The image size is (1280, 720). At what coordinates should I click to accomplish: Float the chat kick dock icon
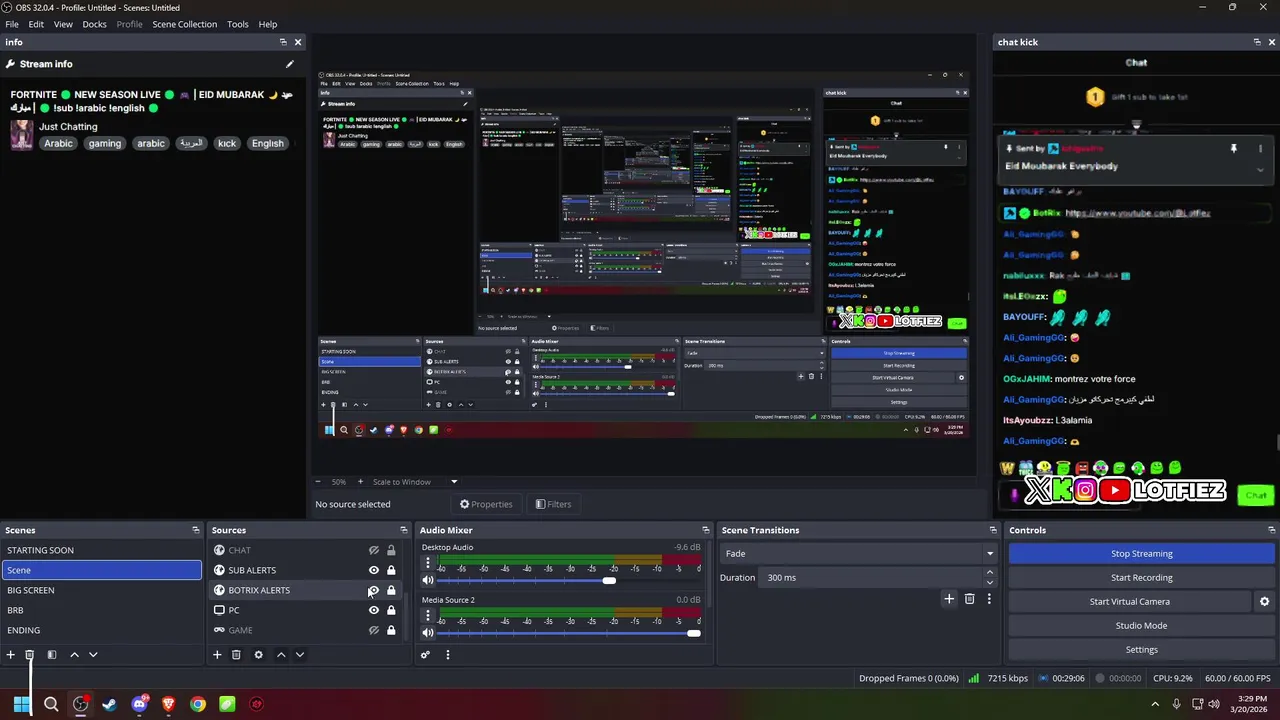1257,42
